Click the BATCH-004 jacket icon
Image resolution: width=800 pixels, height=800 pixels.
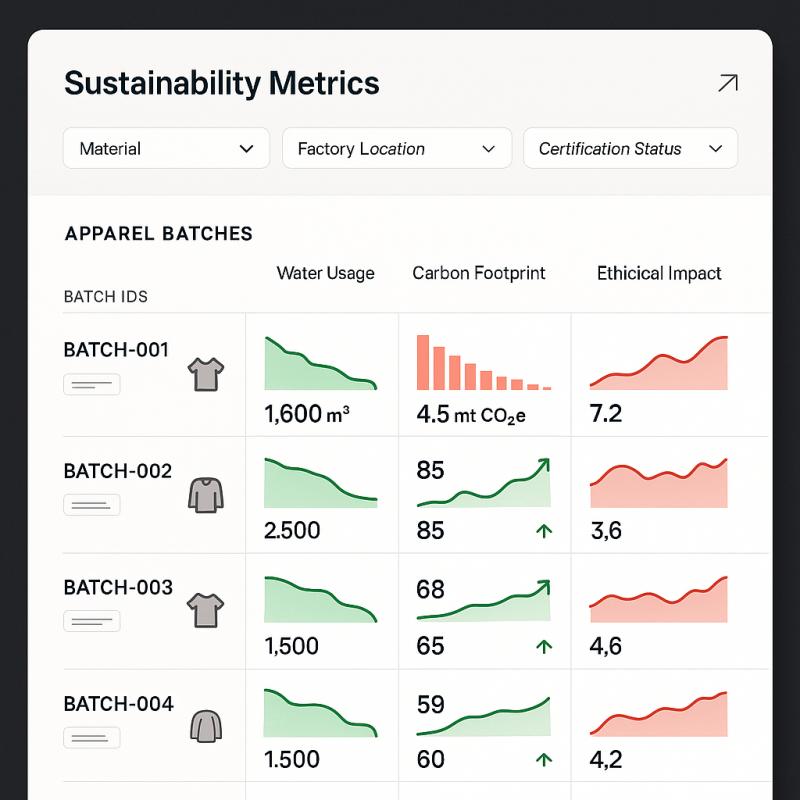coord(206,725)
